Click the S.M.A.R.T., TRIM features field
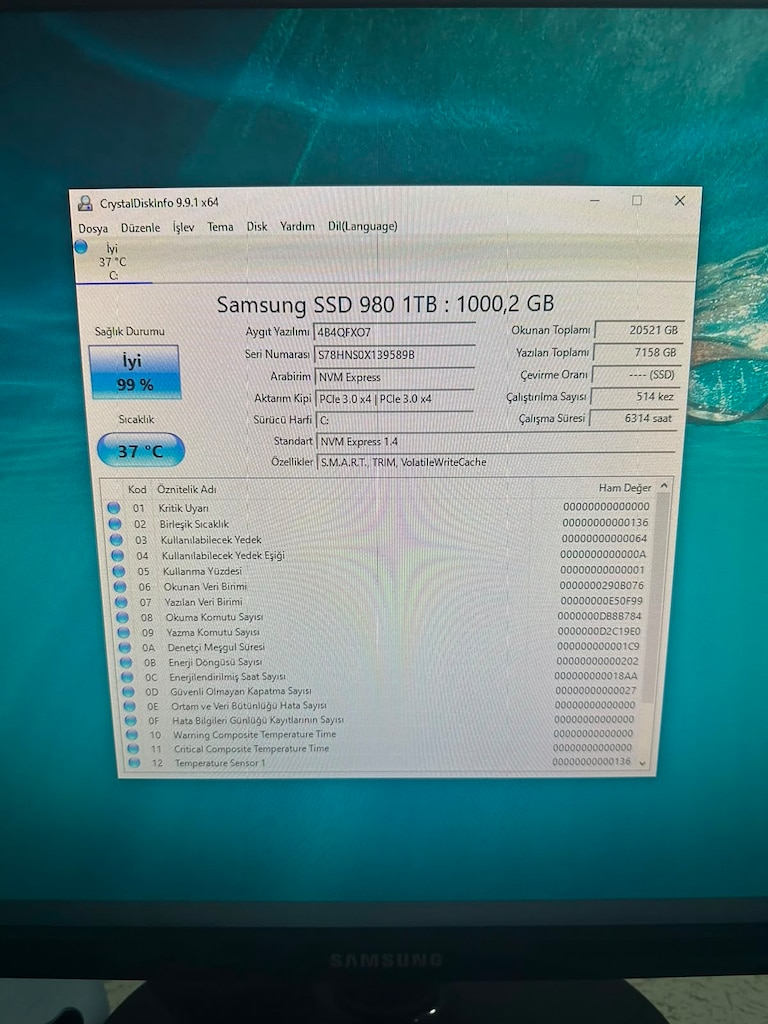Viewport: 768px width, 1024px height. coord(495,462)
